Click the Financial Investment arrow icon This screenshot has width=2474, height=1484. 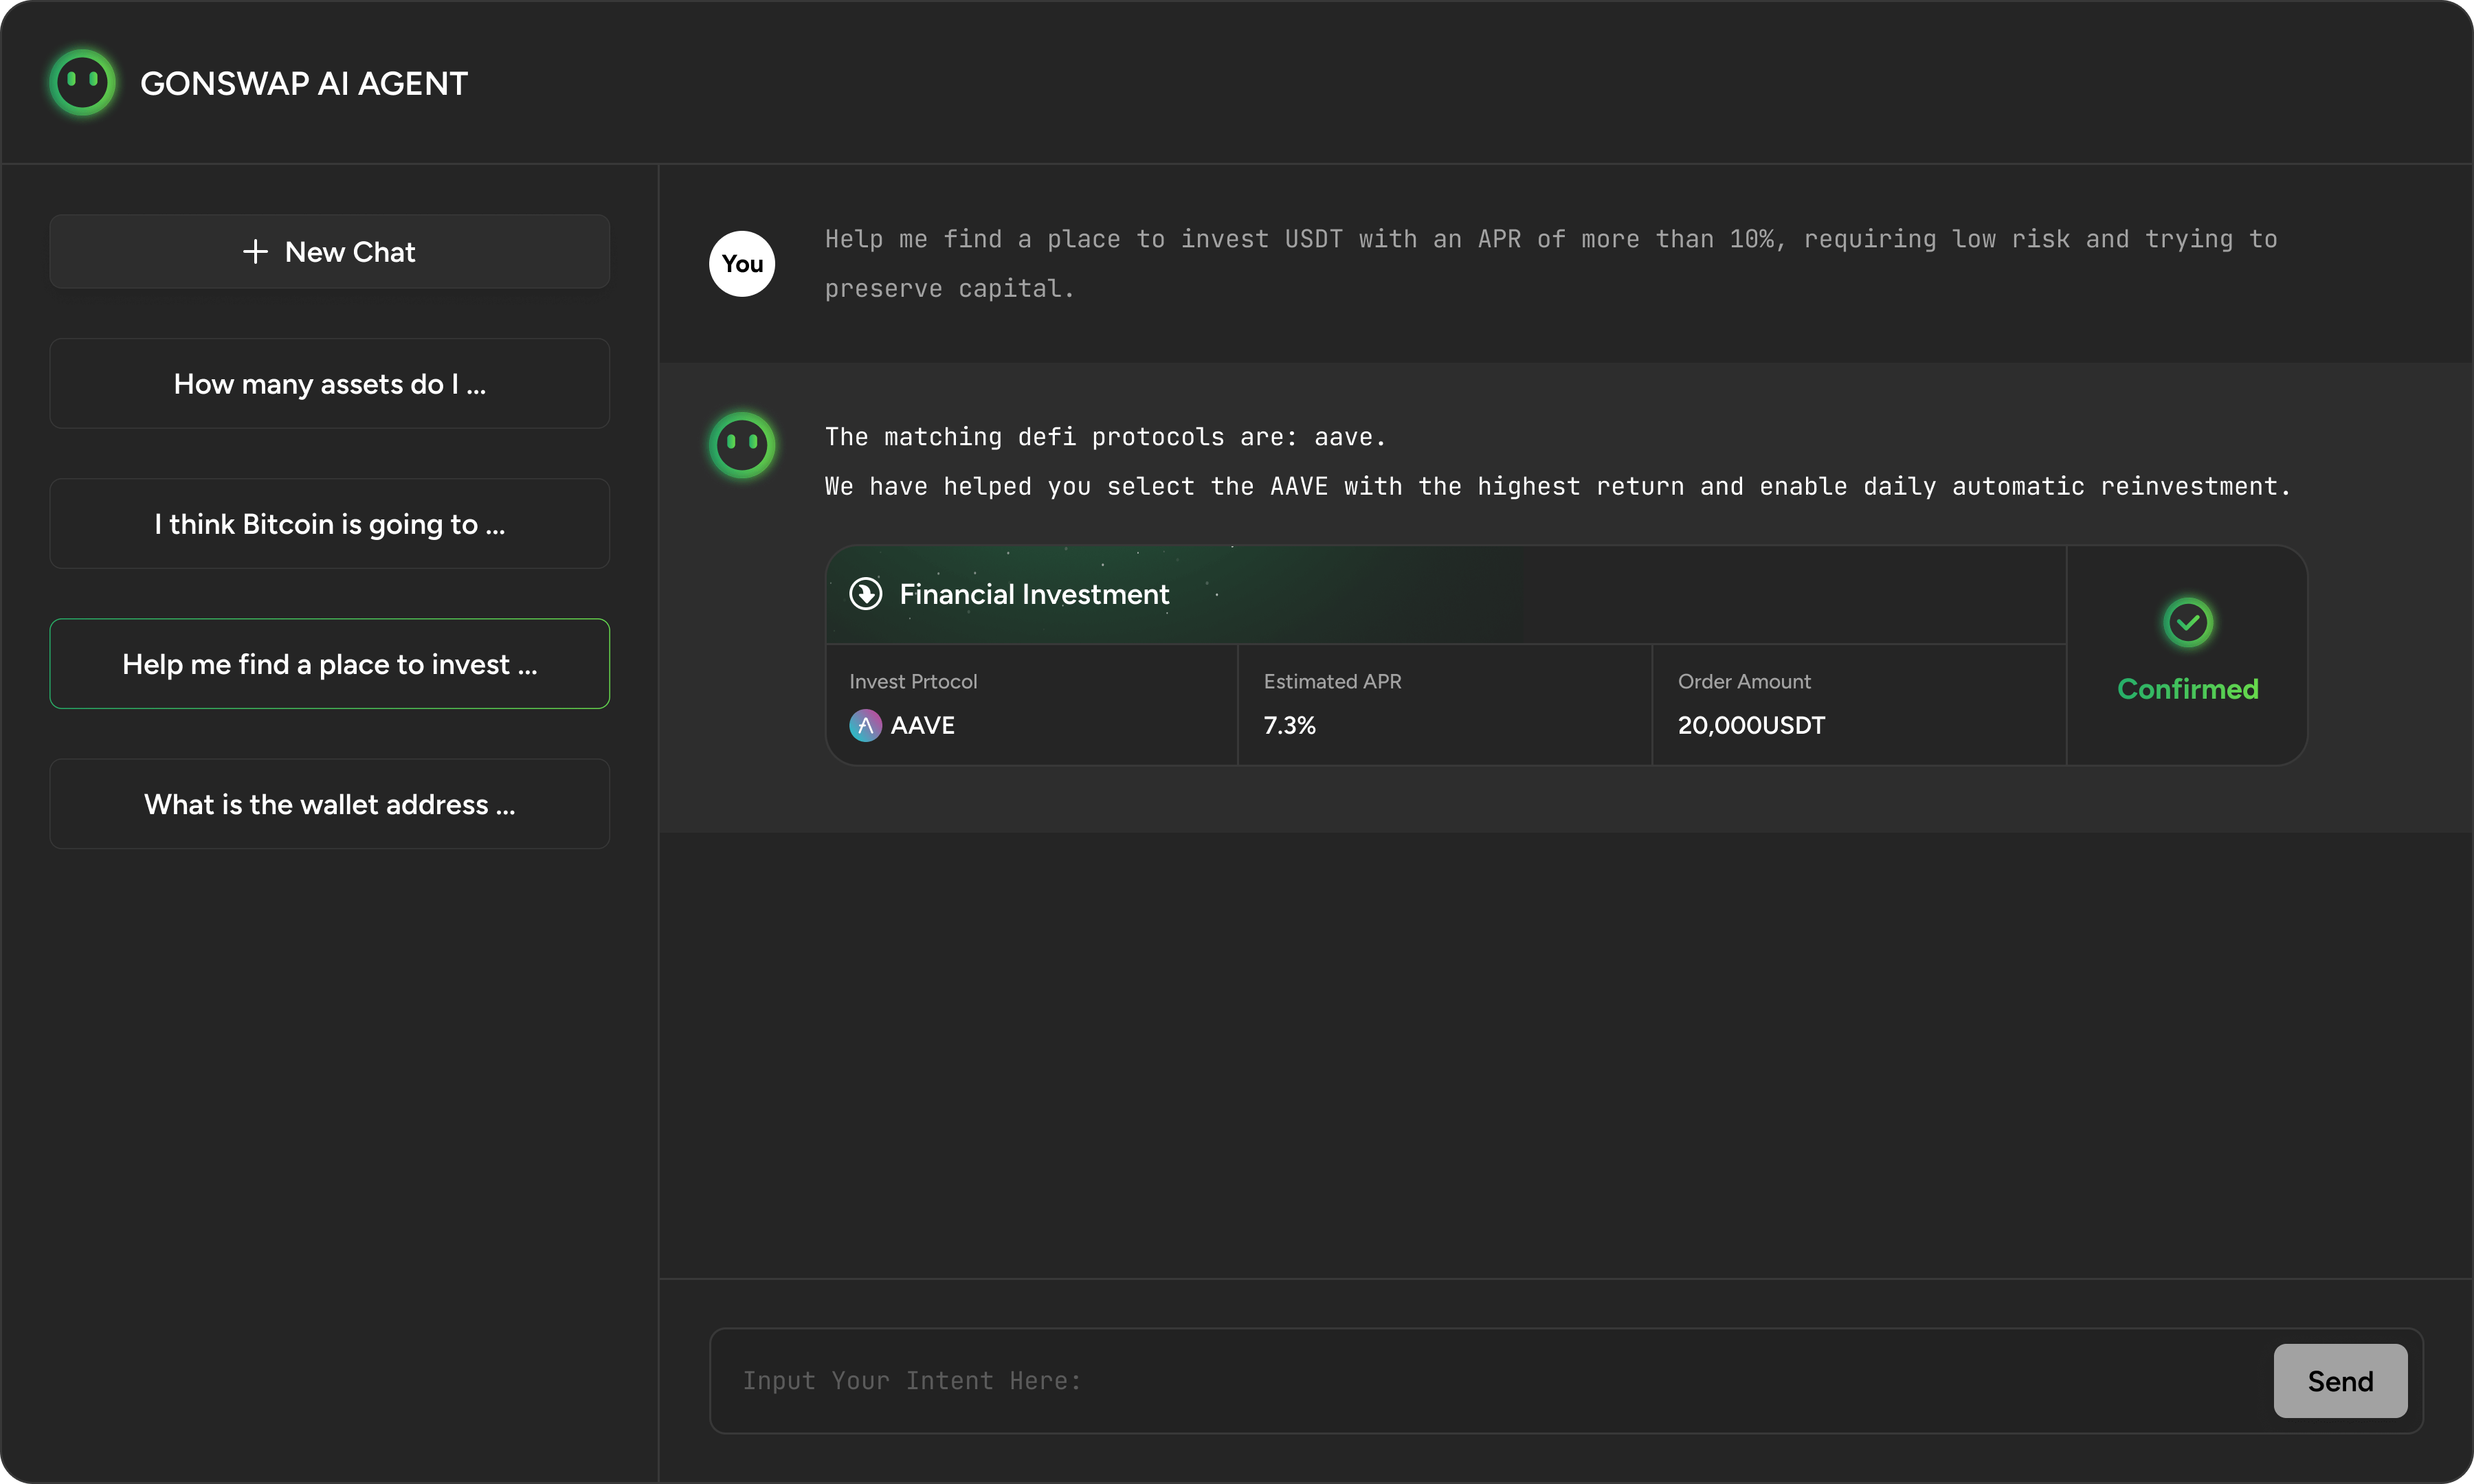point(865,594)
